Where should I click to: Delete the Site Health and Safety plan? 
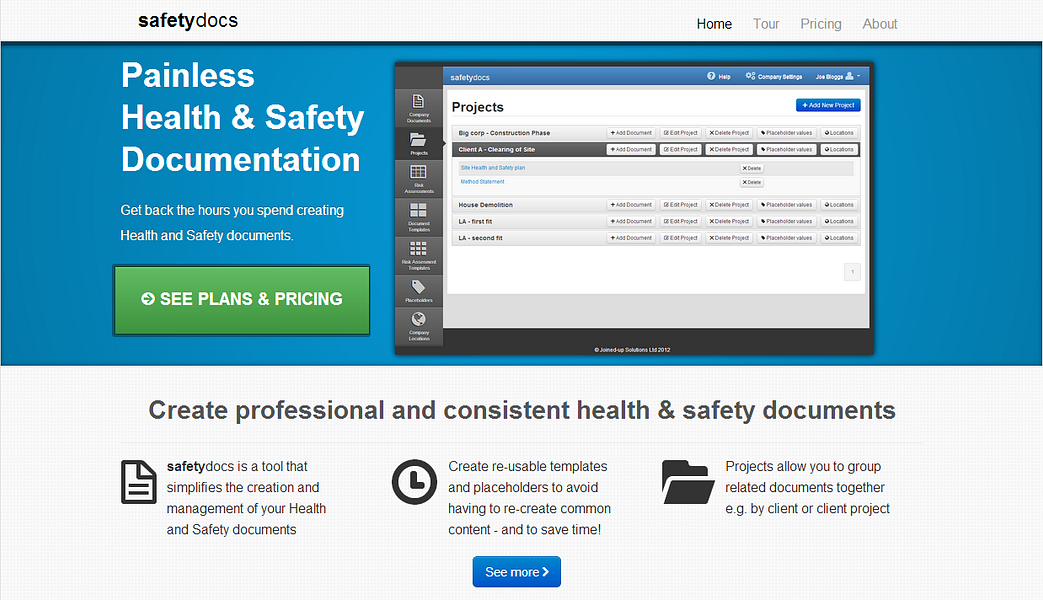pos(752,168)
